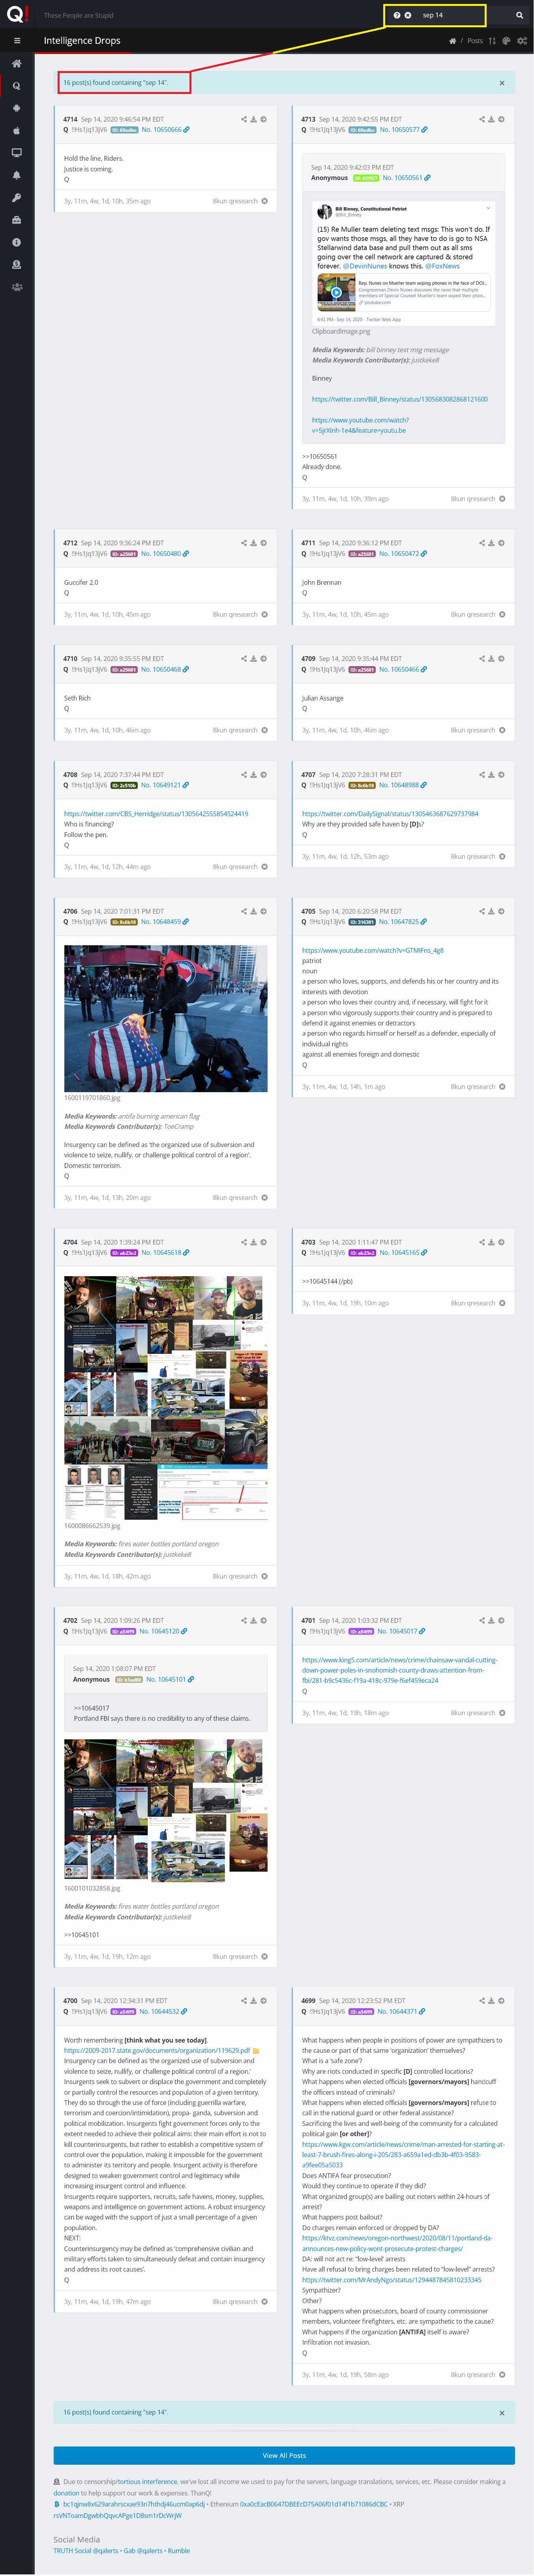
Task: Click the 'These People are Stupid' tagline
Action: click(x=79, y=15)
